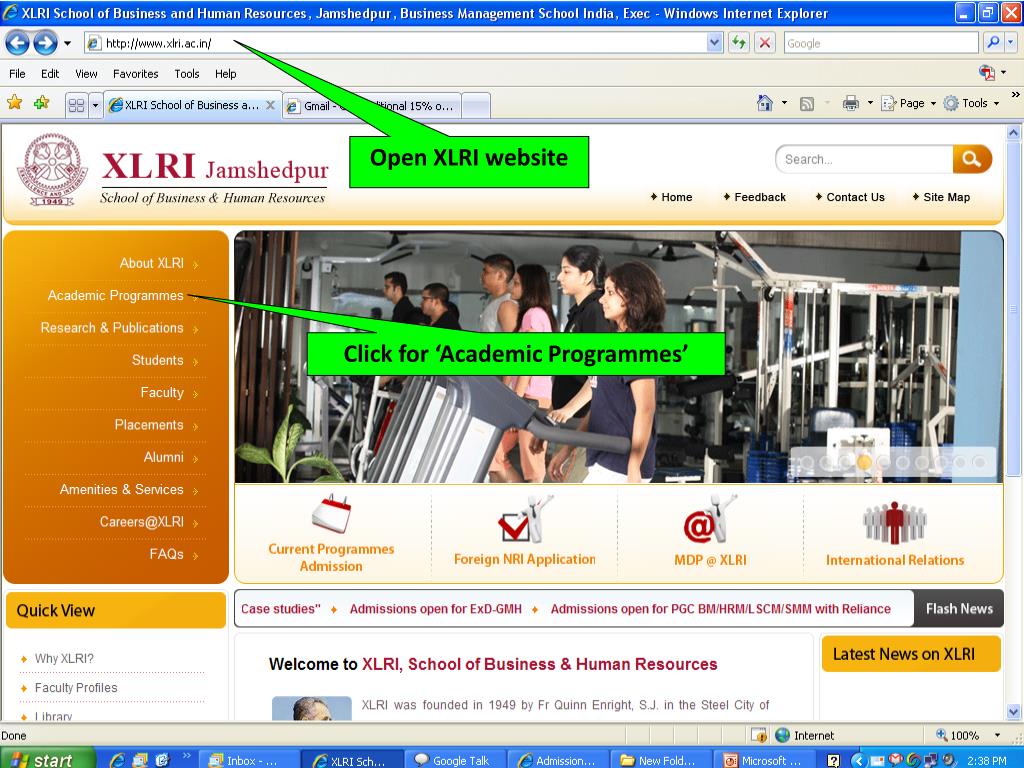Select the highlighted yellow slideshow dot

(864, 462)
